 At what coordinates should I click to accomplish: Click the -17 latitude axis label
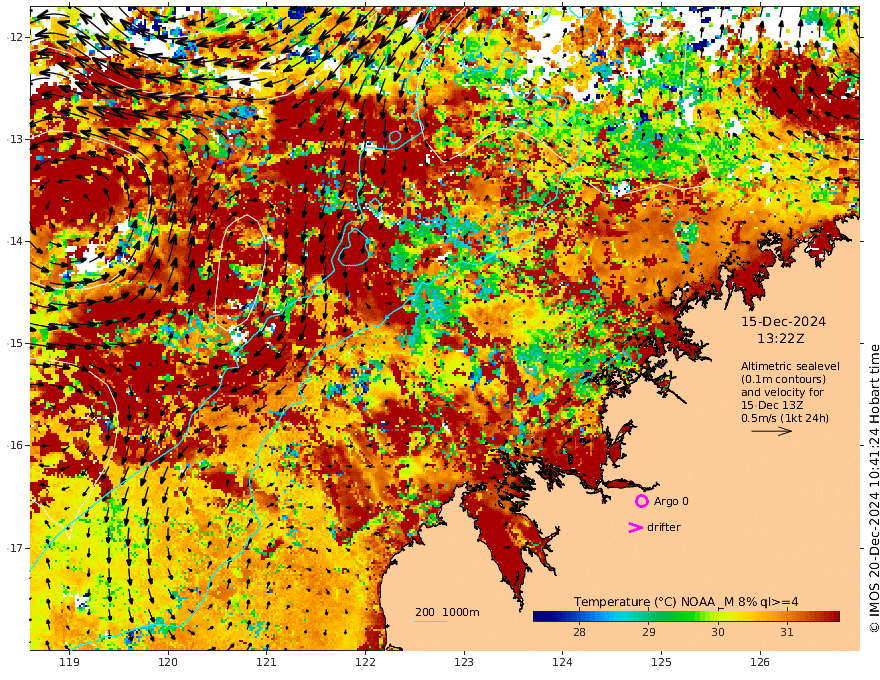click(x=15, y=548)
